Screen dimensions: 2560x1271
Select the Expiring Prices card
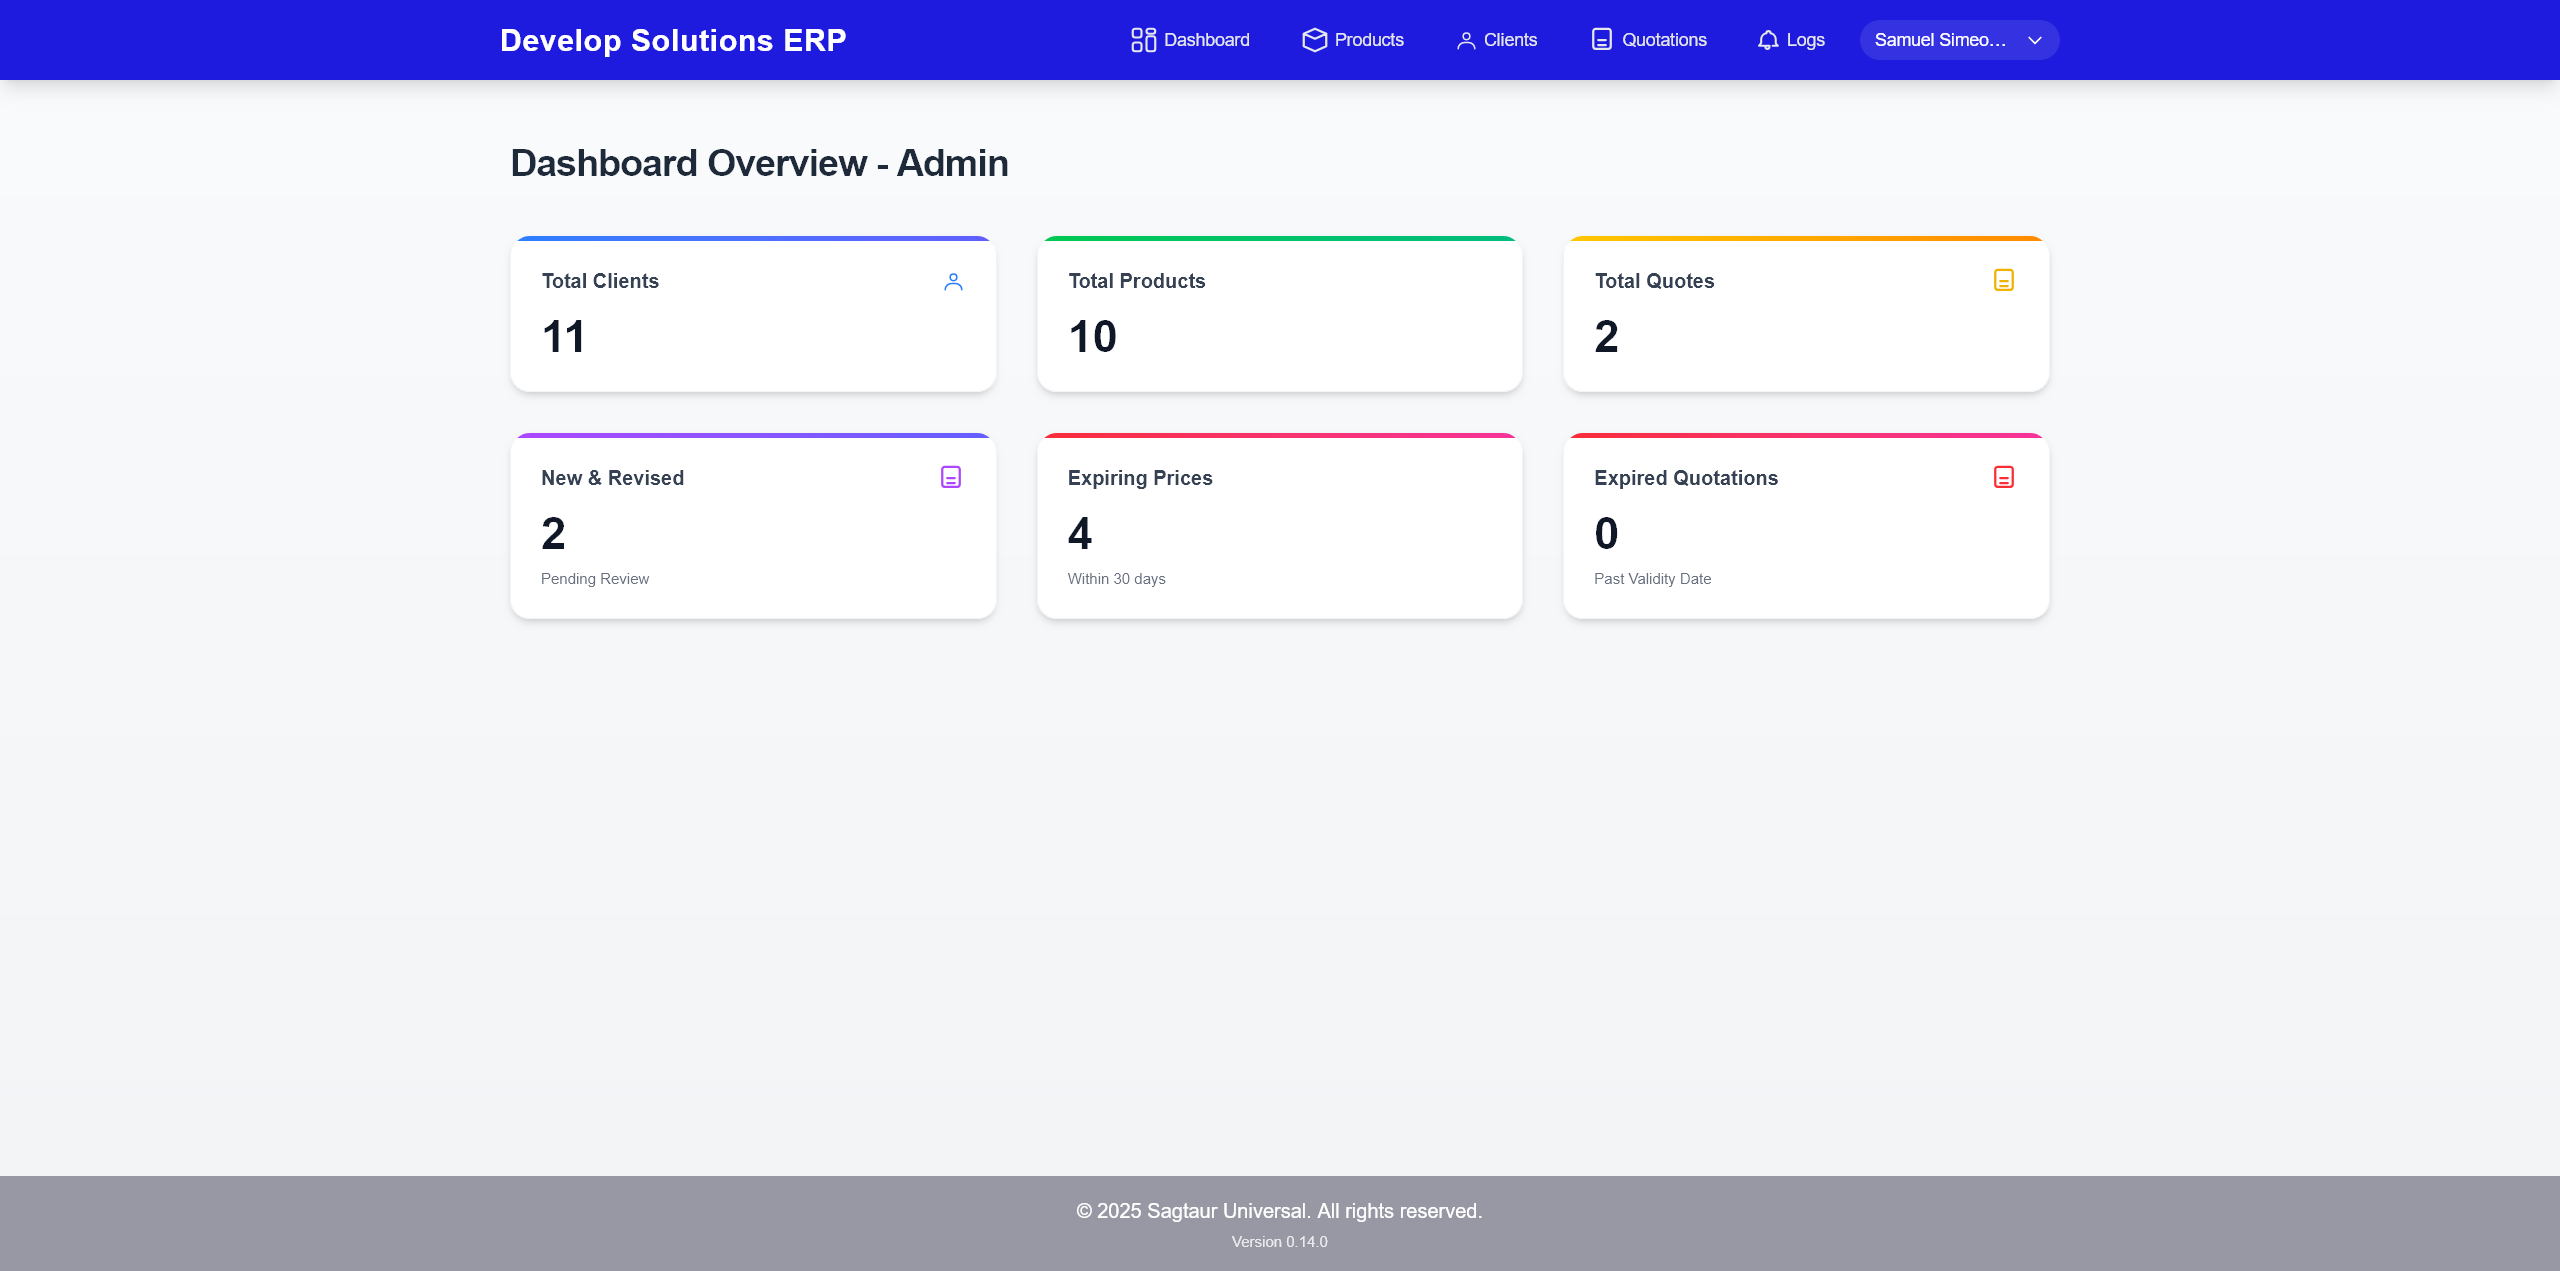[1279, 527]
